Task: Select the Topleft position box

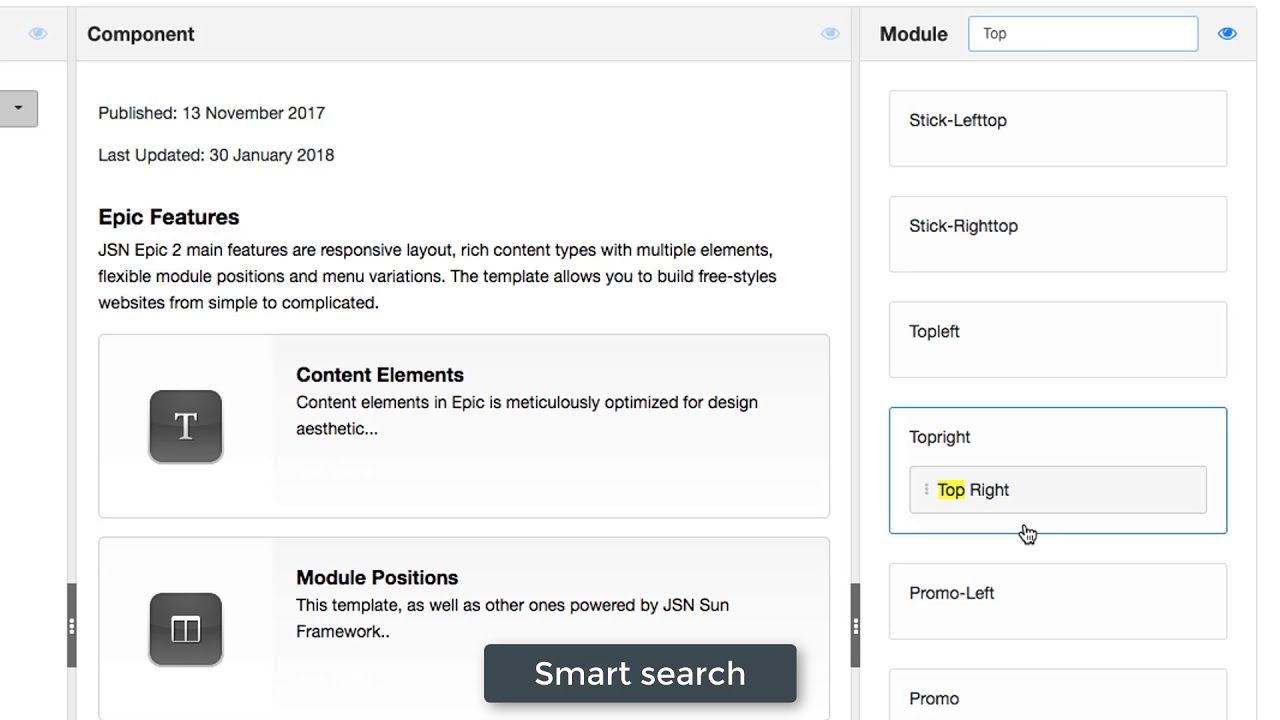Action: tap(1058, 340)
